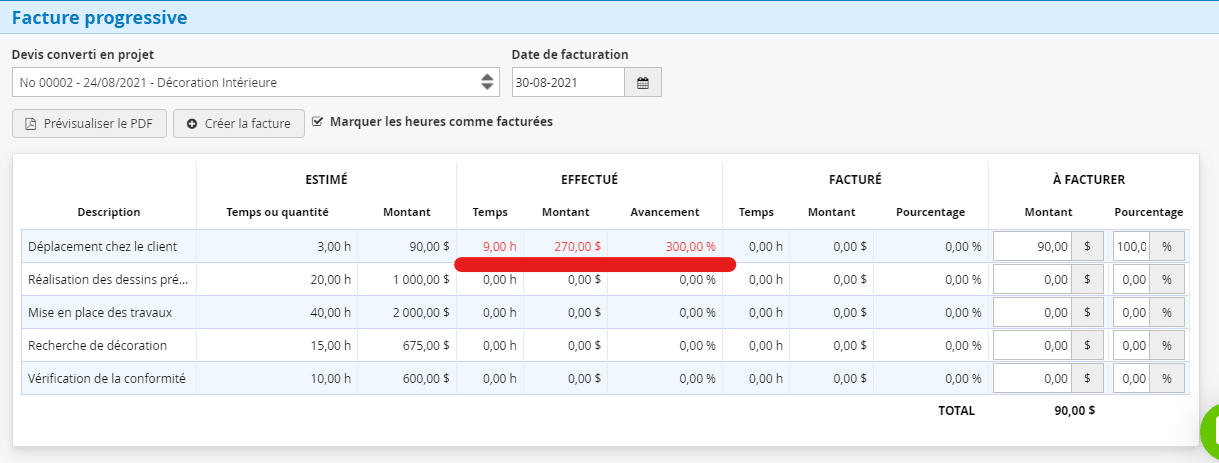1219x463 pixels.
Task: Click Prévisualiser le PDF button
Action: click(89, 124)
